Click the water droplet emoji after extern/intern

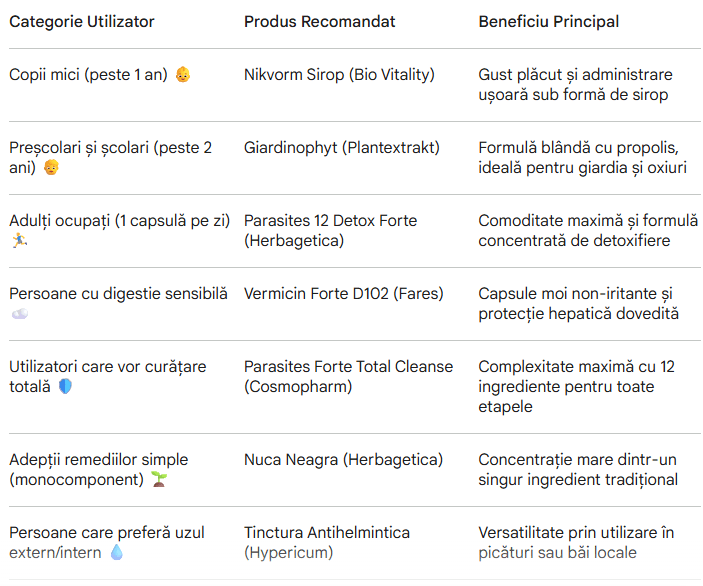(x=117, y=553)
